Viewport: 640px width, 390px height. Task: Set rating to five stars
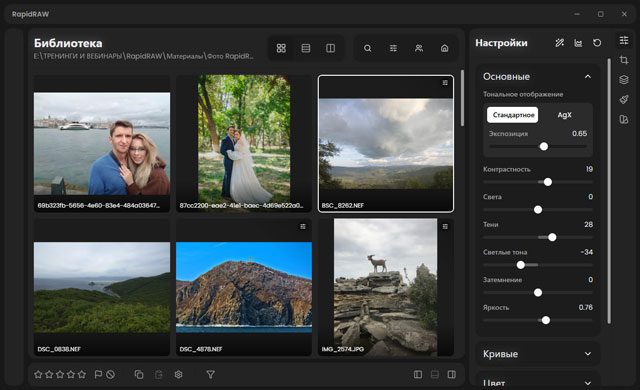tap(82, 374)
